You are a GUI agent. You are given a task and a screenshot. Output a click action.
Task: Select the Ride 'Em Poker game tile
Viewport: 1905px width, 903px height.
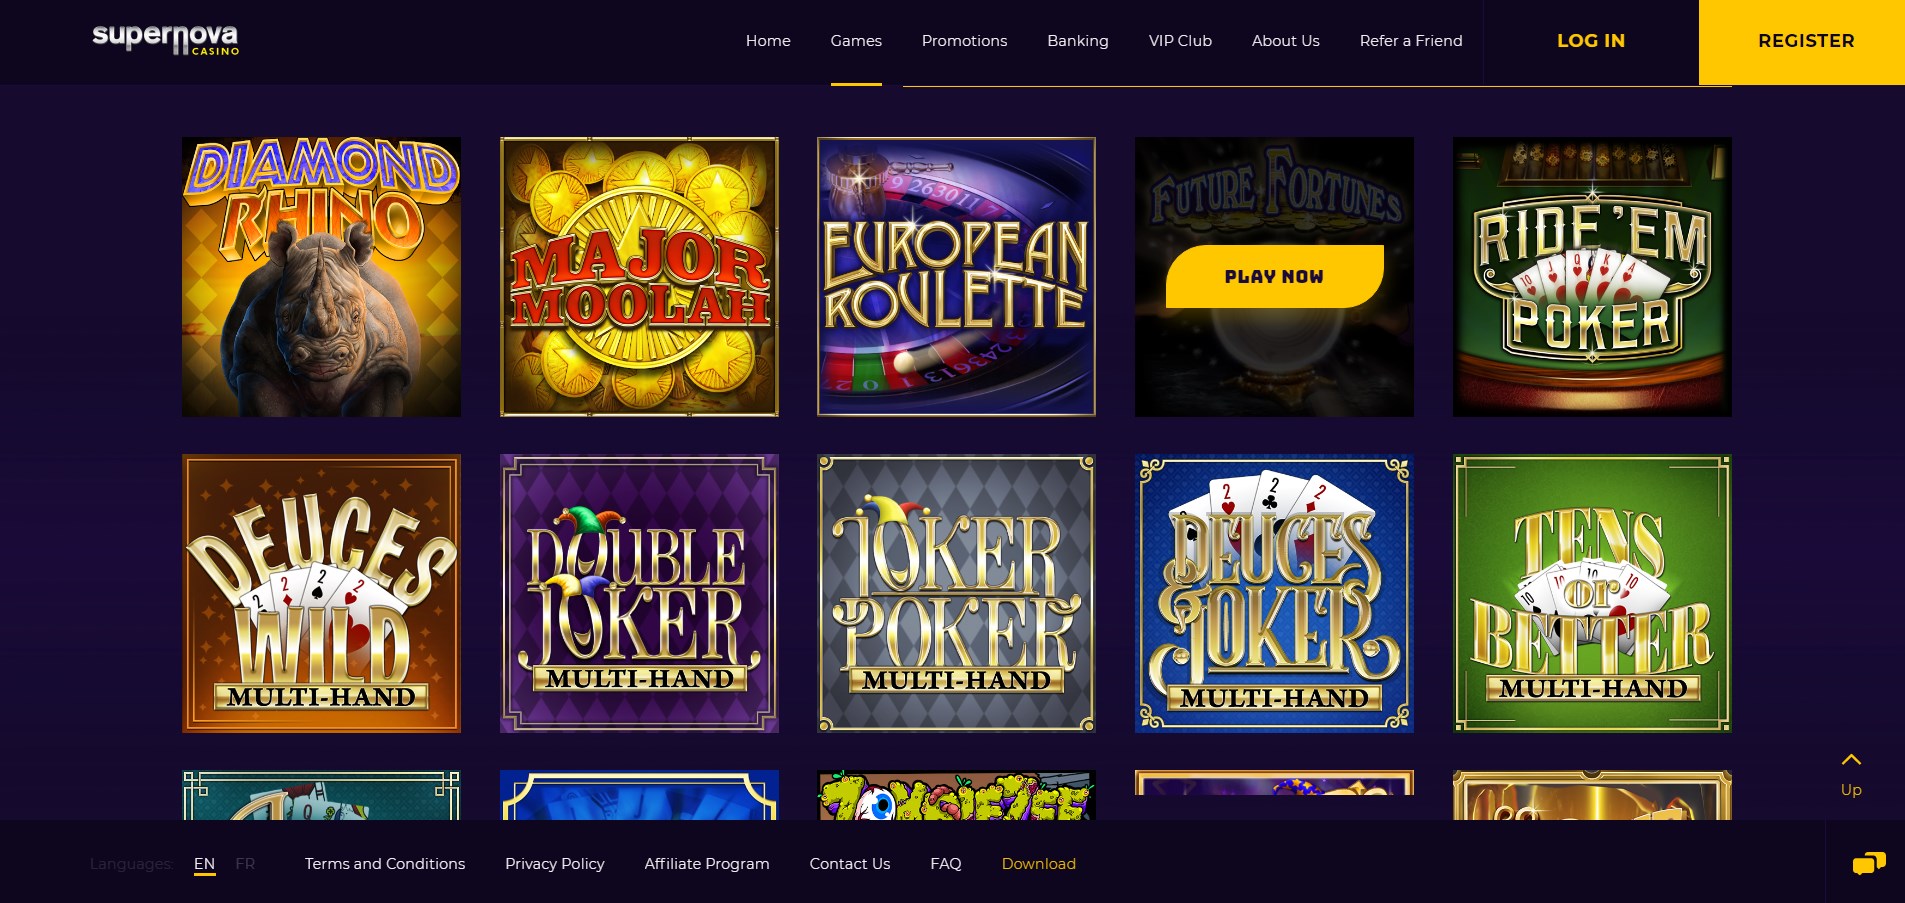pos(1592,277)
